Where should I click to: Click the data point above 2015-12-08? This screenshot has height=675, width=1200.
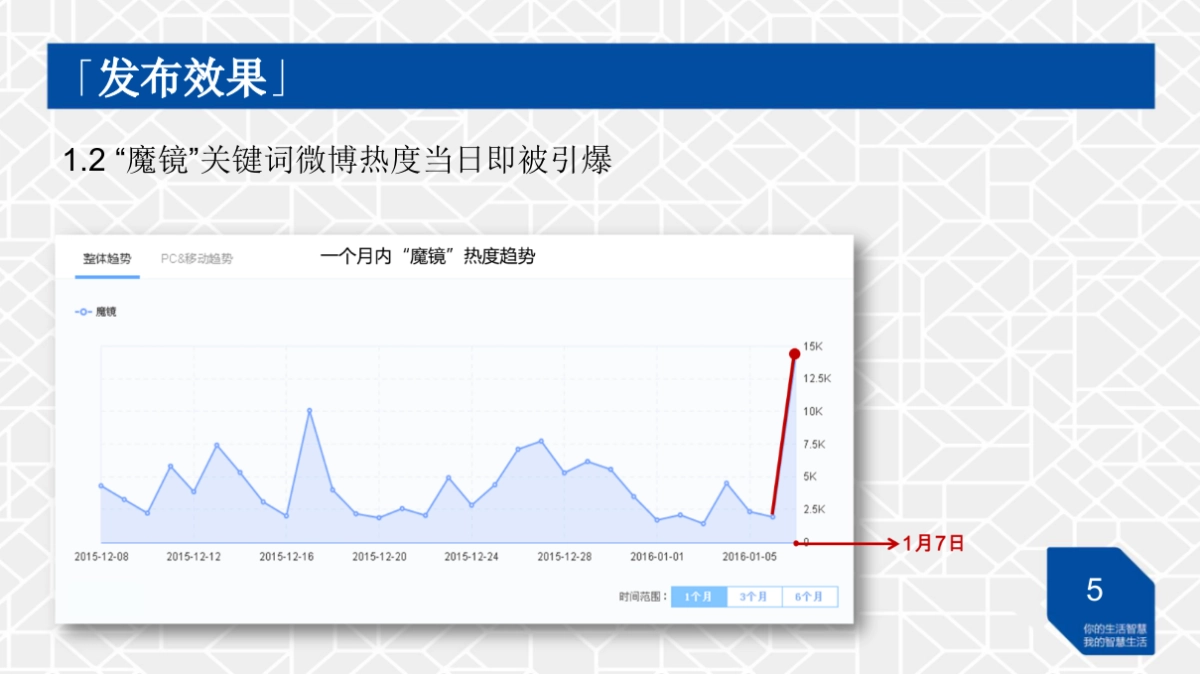click(x=99, y=485)
